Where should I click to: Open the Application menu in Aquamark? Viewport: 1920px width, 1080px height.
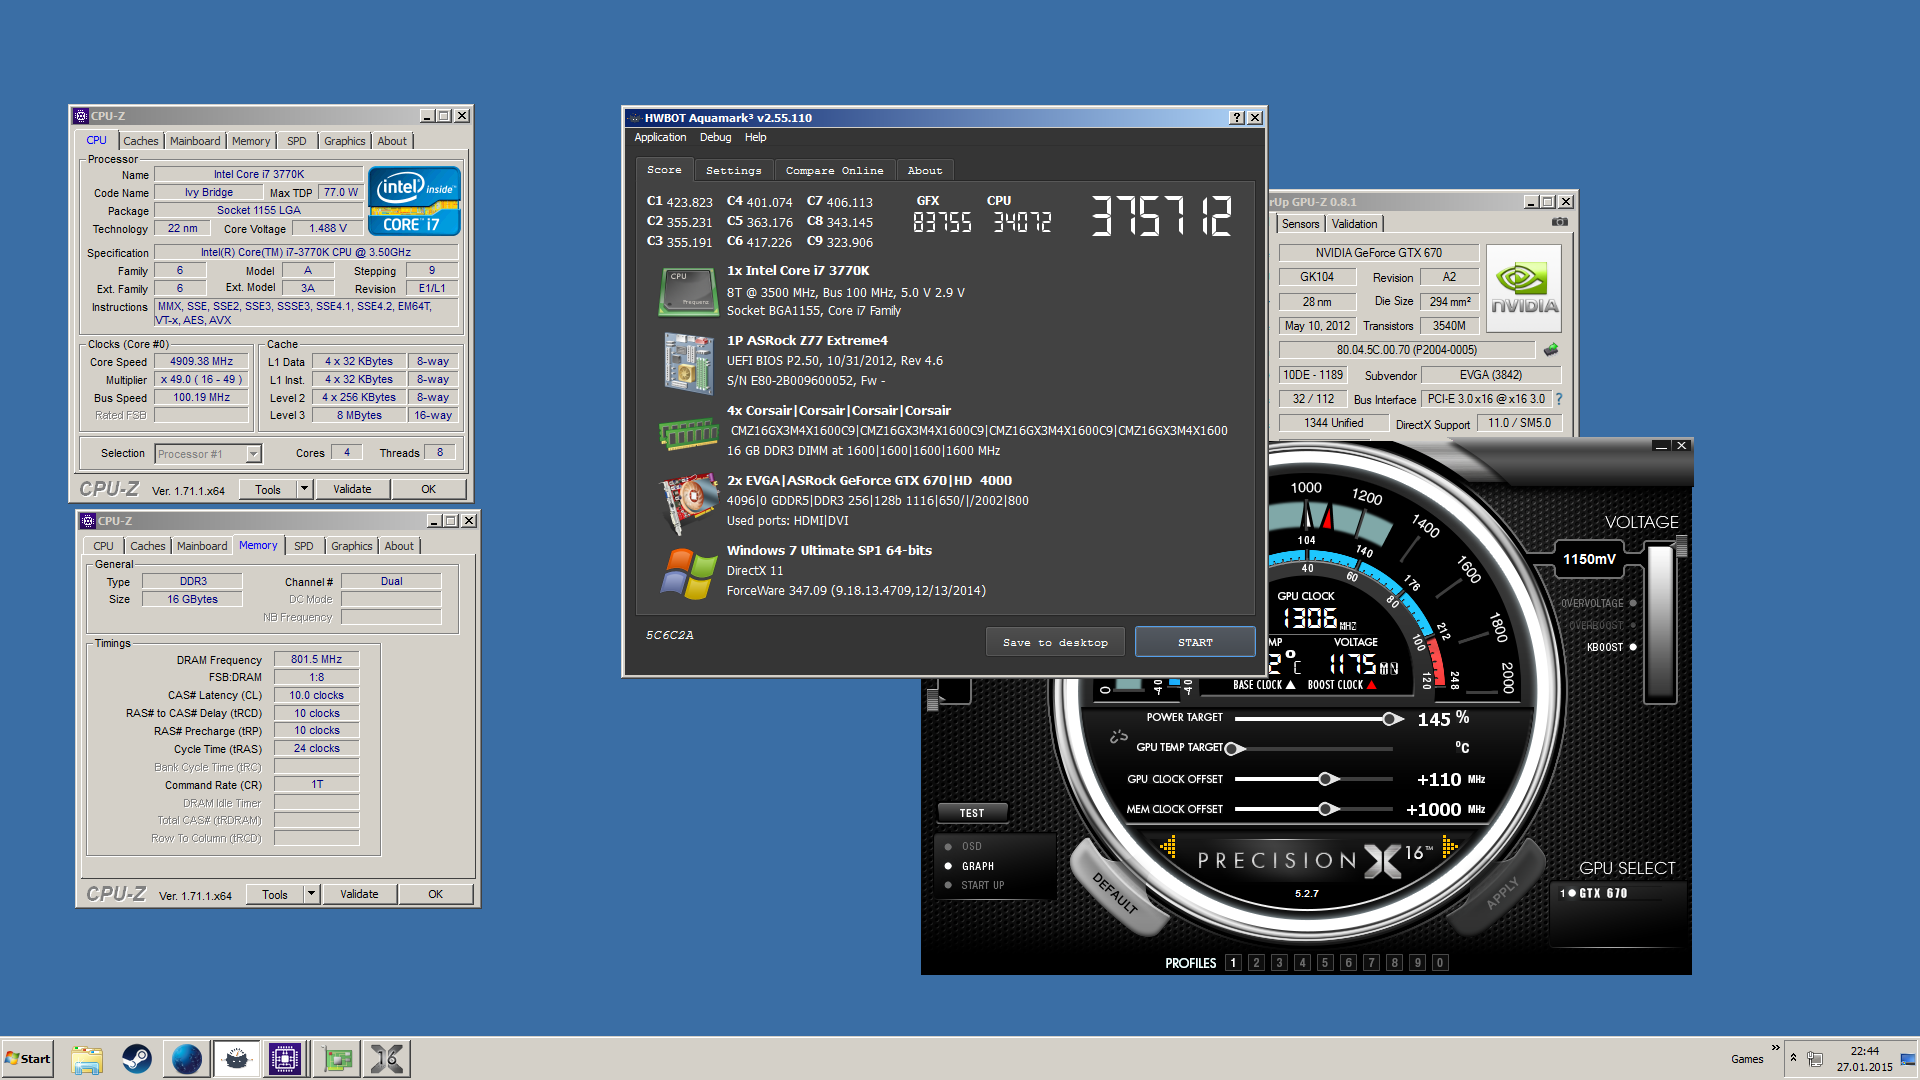(660, 138)
